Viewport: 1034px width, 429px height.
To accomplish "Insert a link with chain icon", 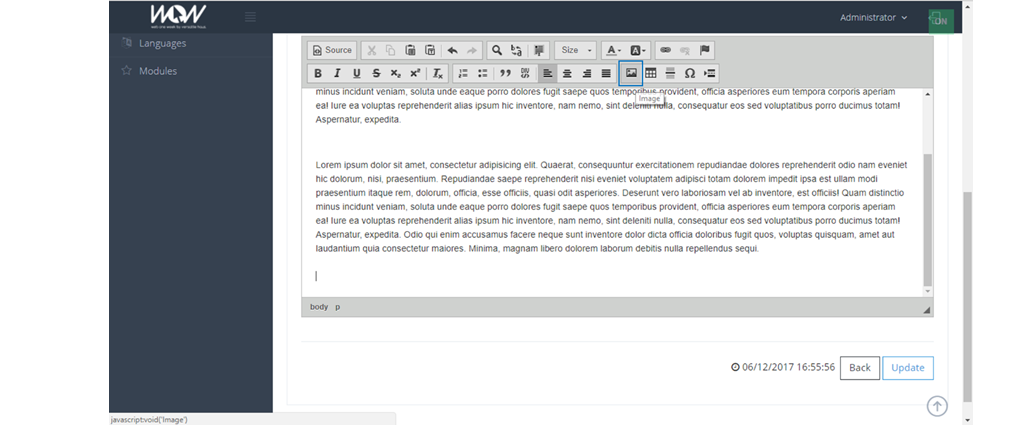I will click(665, 50).
